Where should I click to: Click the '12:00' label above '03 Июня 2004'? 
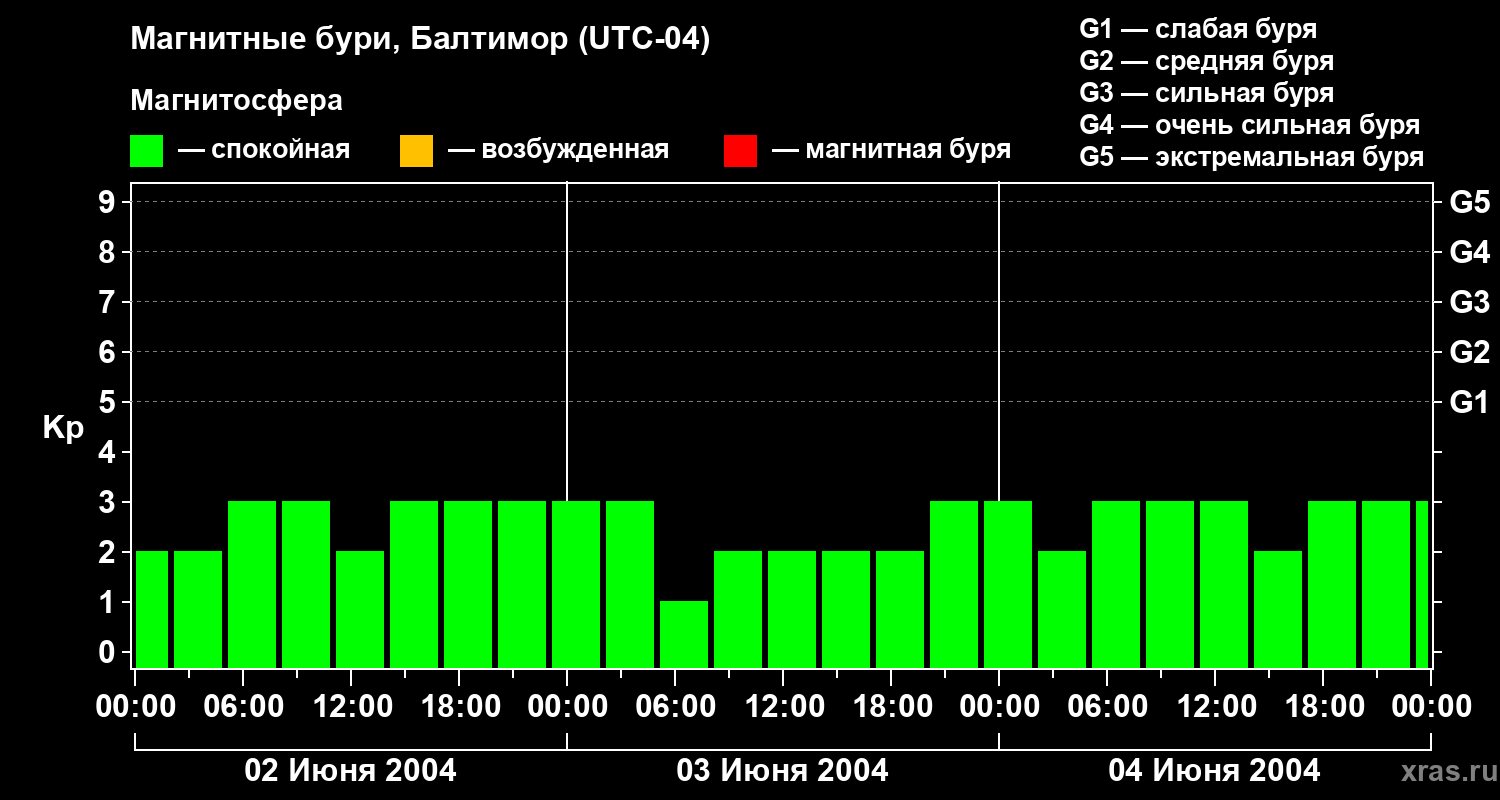783,707
